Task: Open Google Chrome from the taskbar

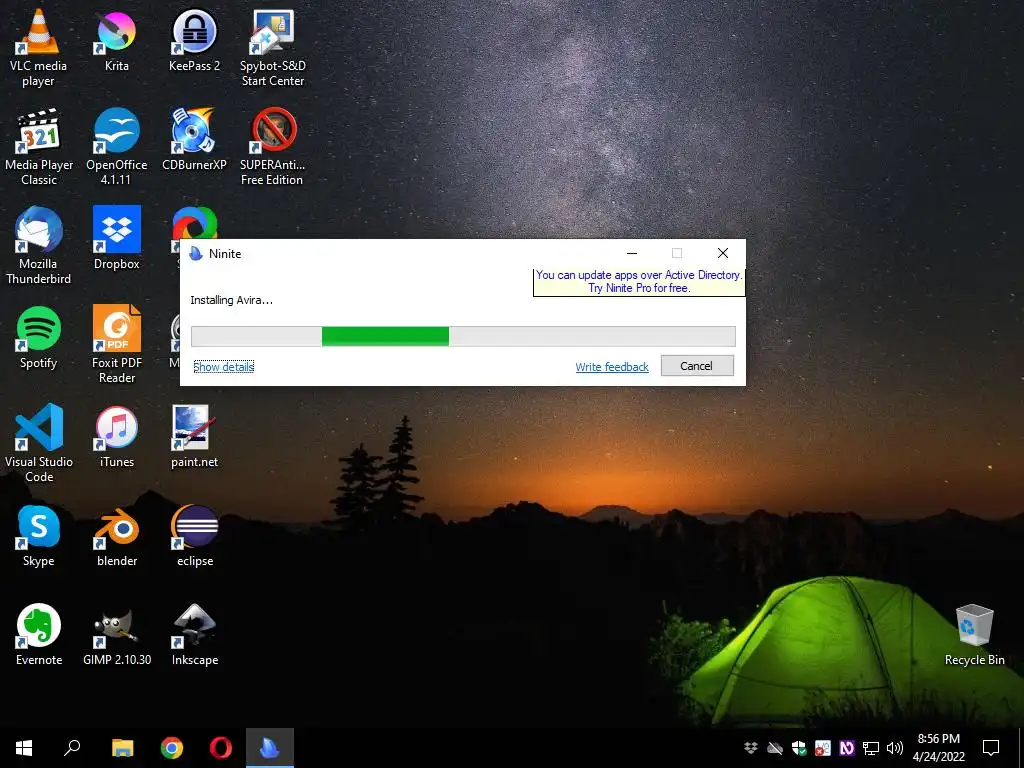Action: pos(172,748)
